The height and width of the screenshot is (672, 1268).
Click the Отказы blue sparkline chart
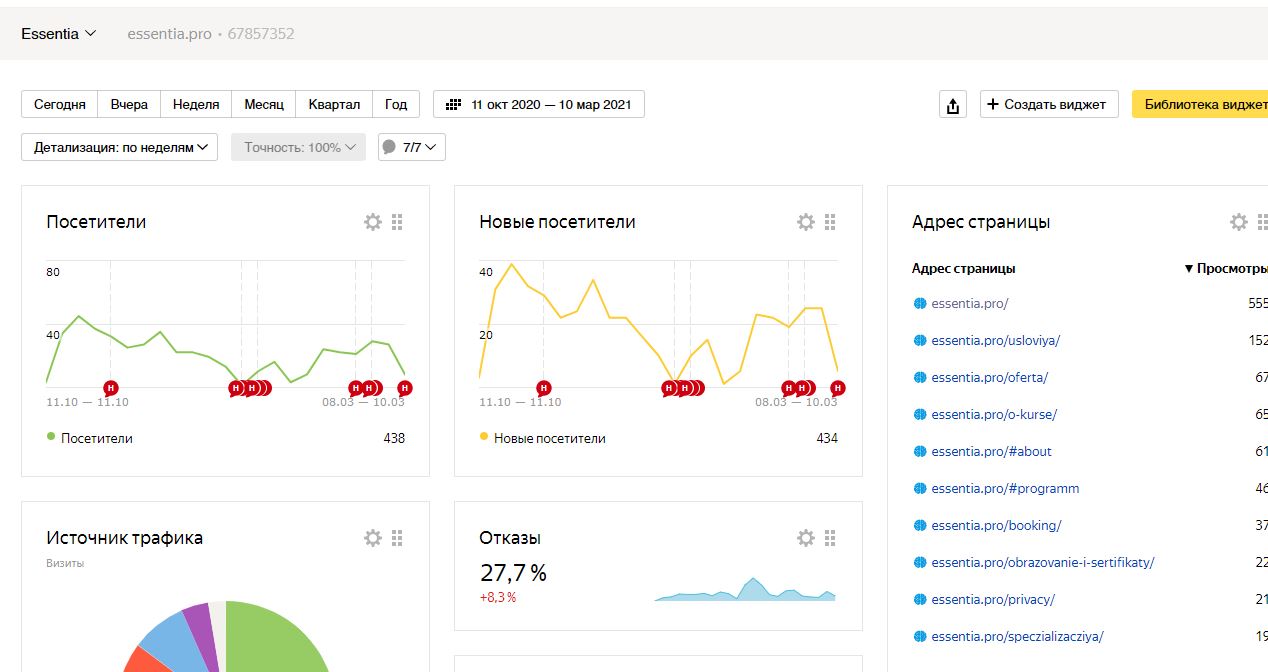click(745, 589)
